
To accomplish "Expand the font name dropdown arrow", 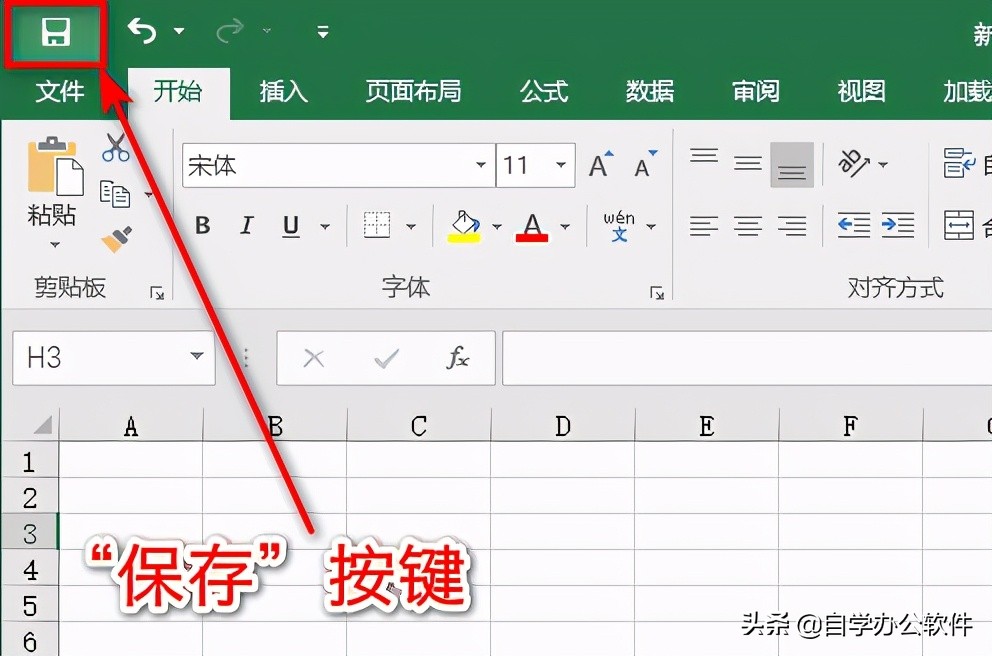I will (481, 165).
